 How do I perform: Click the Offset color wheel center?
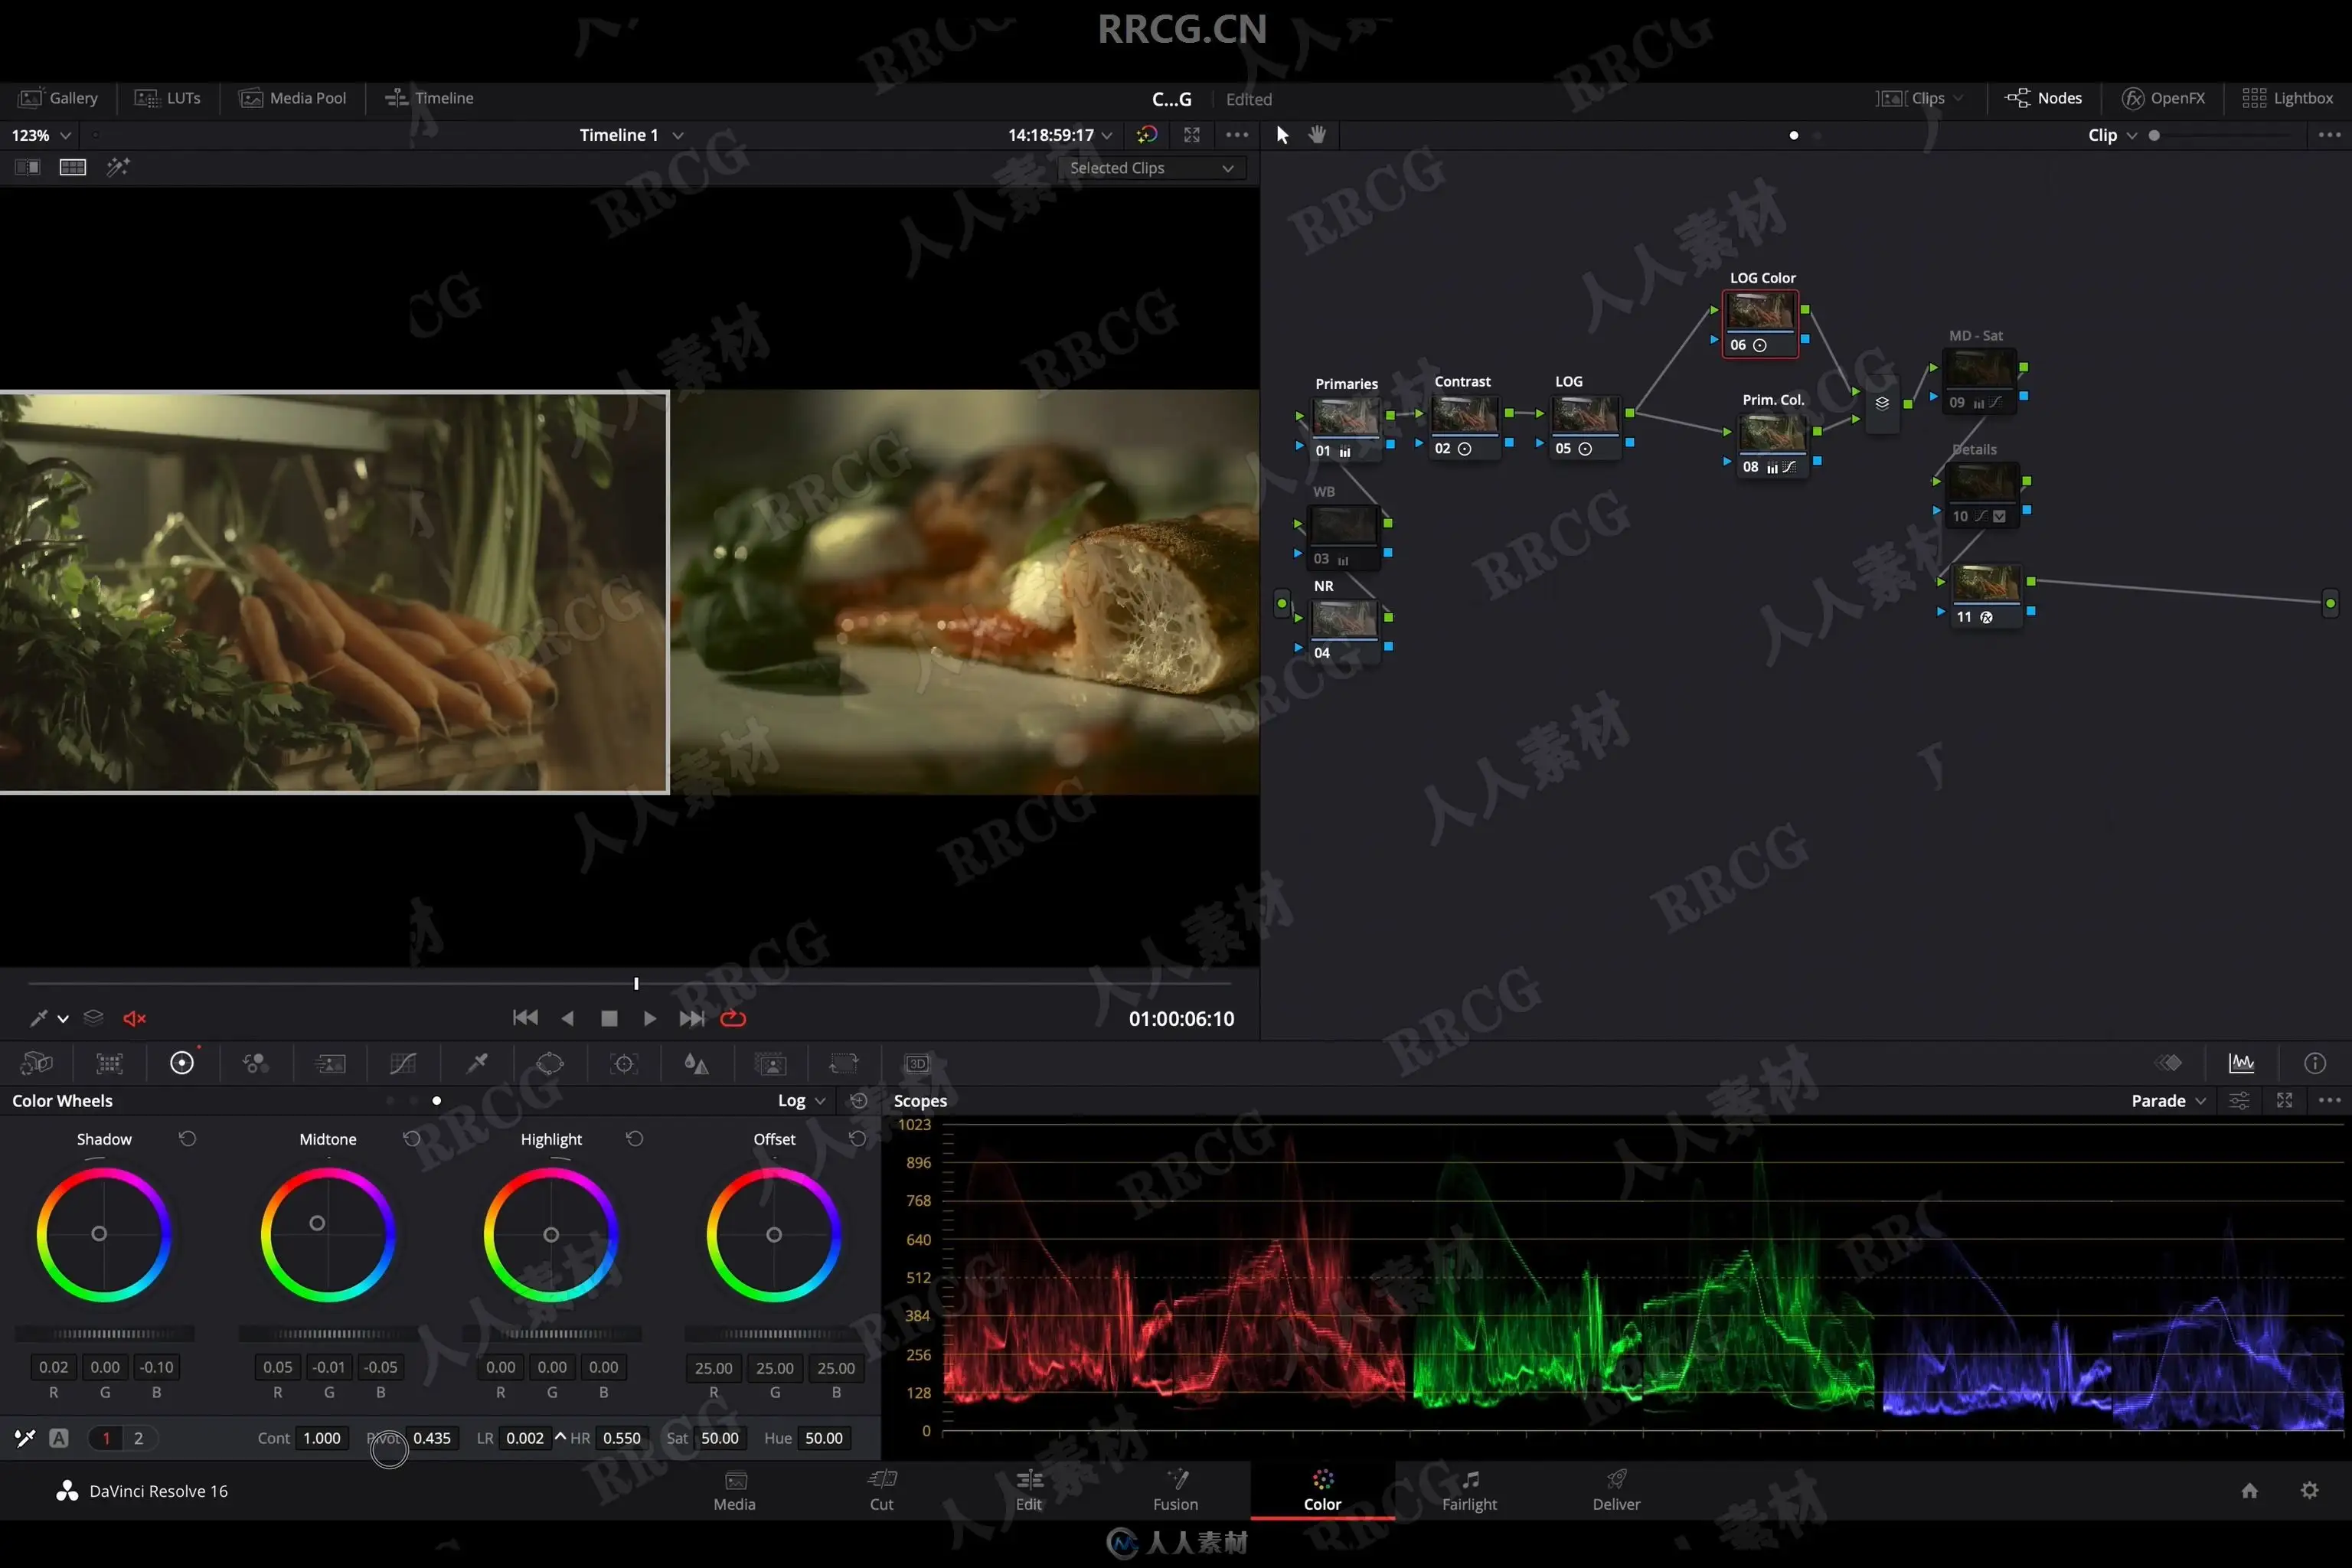(774, 1235)
